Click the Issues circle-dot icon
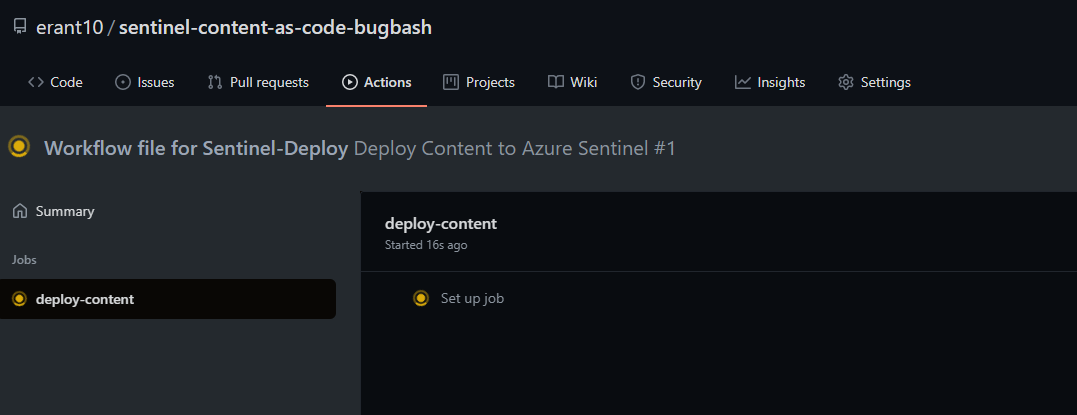The width and height of the screenshot is (1077, 415). point(123,82)
